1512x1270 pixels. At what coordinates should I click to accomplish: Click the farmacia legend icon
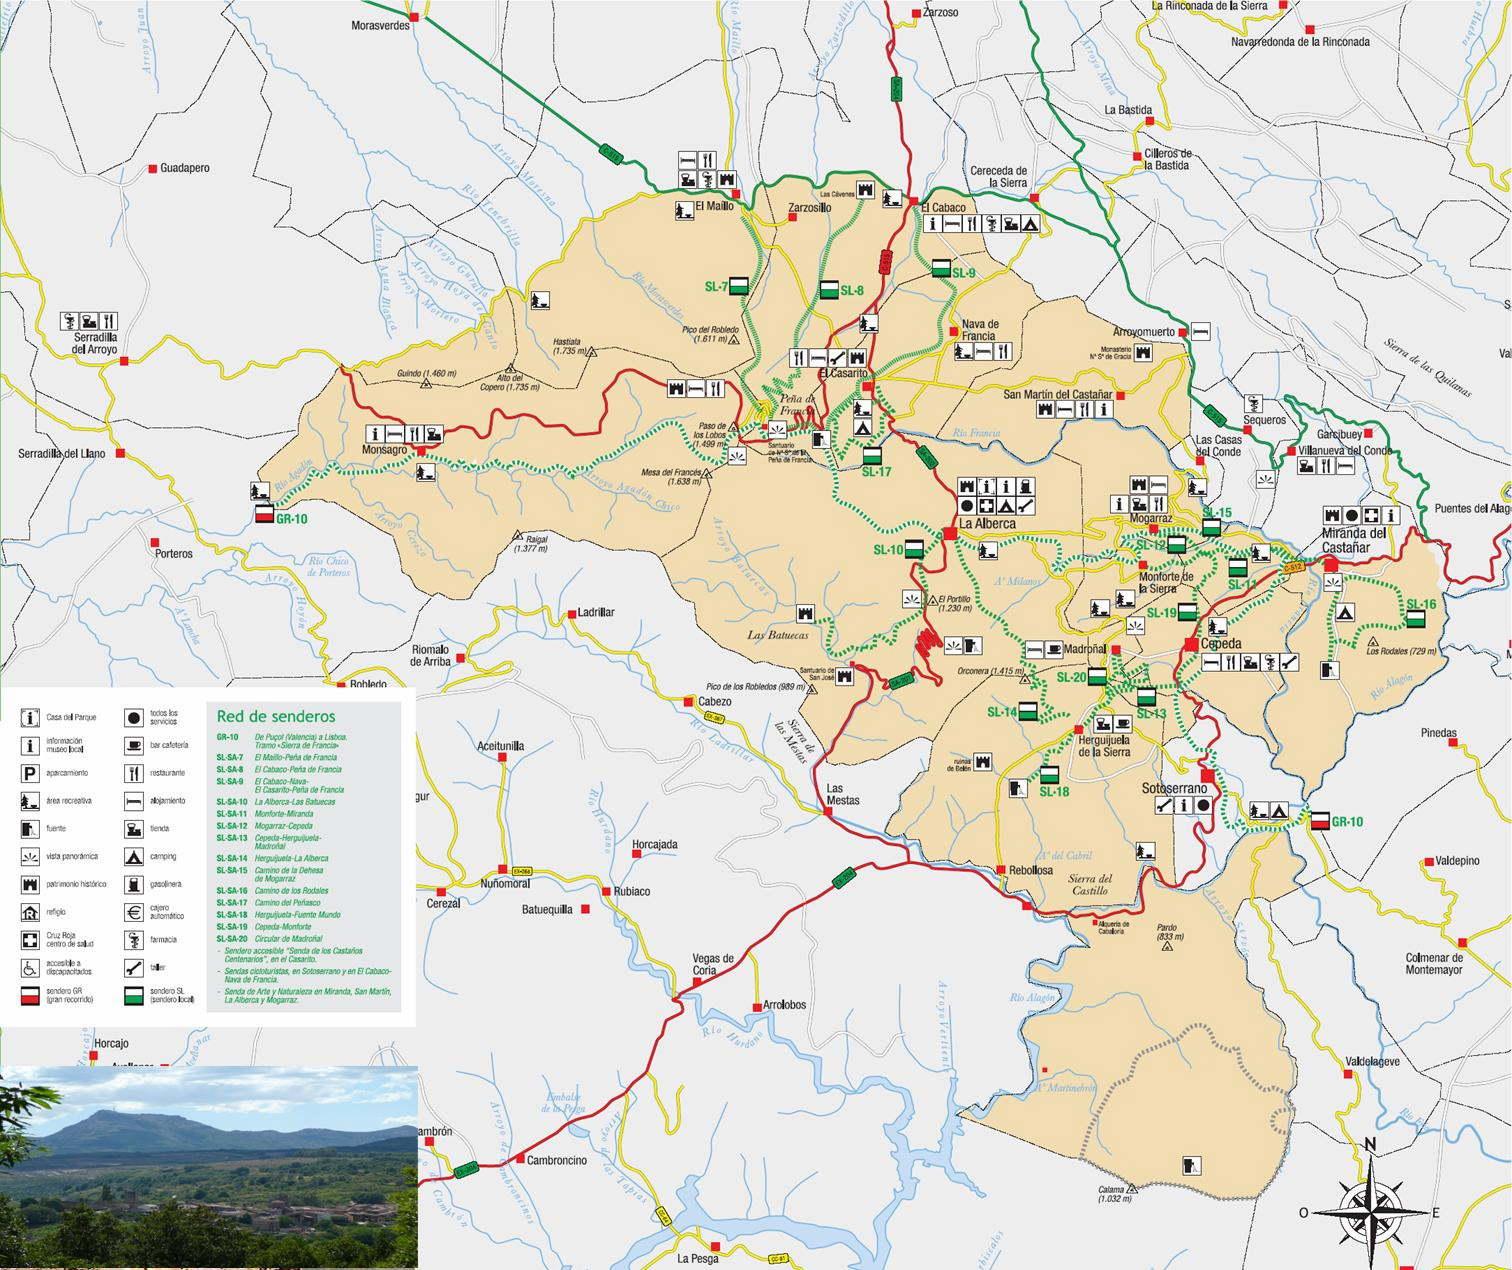point(134,940)
